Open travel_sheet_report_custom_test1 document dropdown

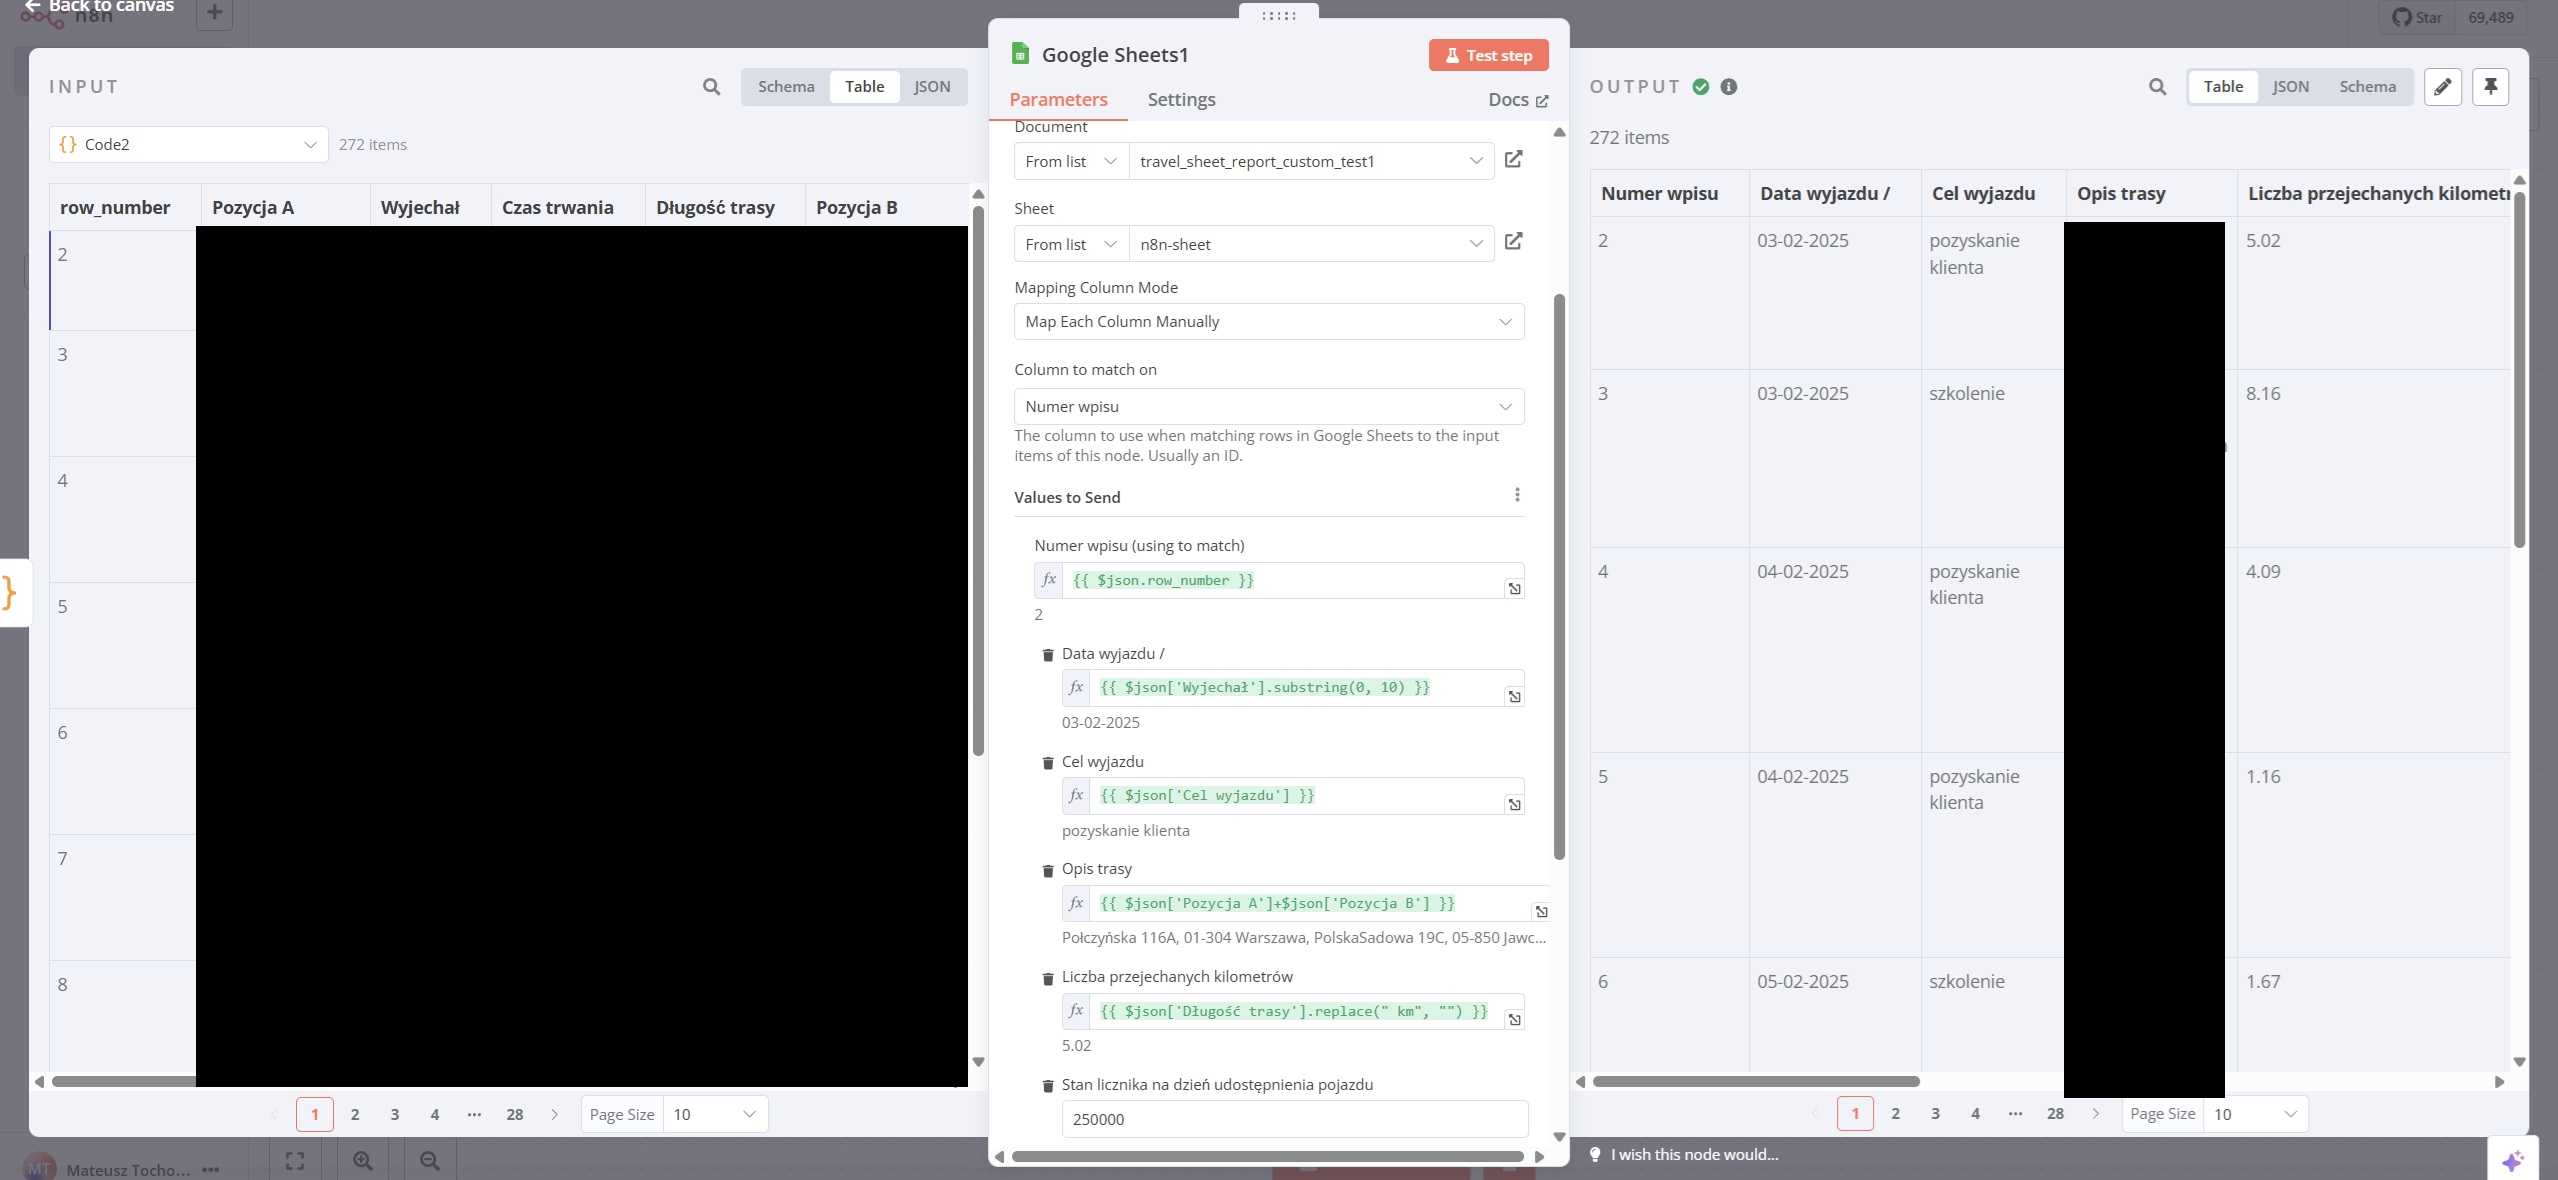[1311, 161]
